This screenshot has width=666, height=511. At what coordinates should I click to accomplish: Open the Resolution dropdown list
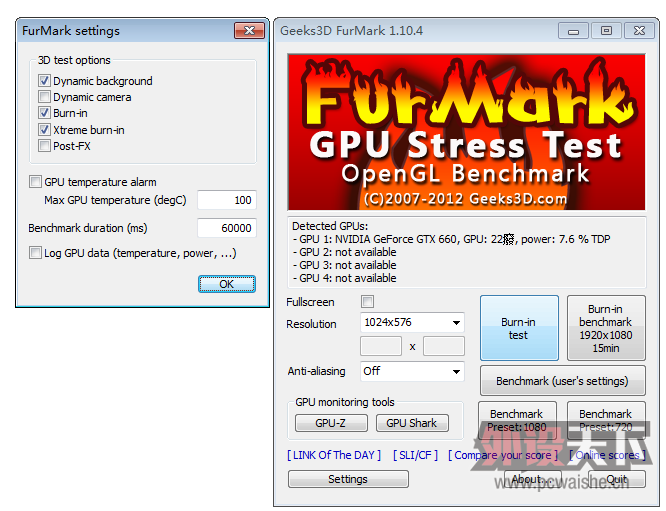coord(412,322)
